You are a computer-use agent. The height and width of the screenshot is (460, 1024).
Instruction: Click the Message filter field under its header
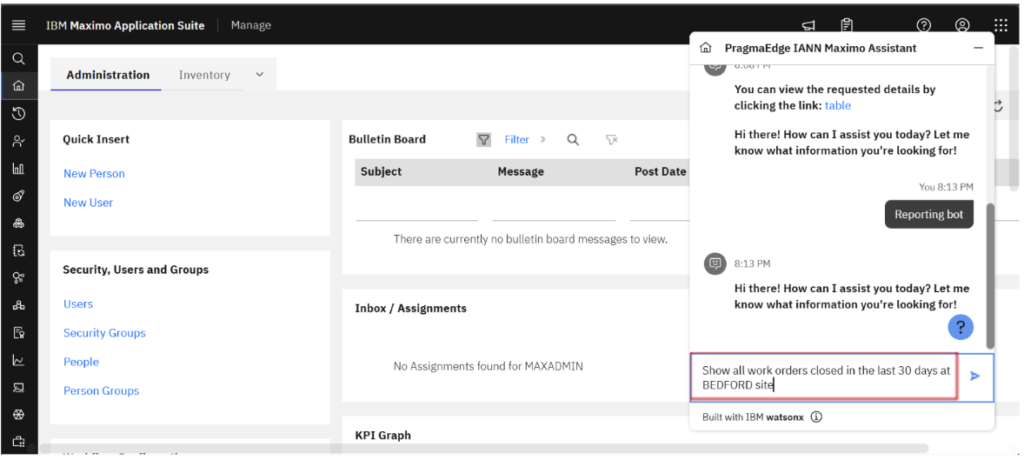pyautogui.click(x=554, y=210)
